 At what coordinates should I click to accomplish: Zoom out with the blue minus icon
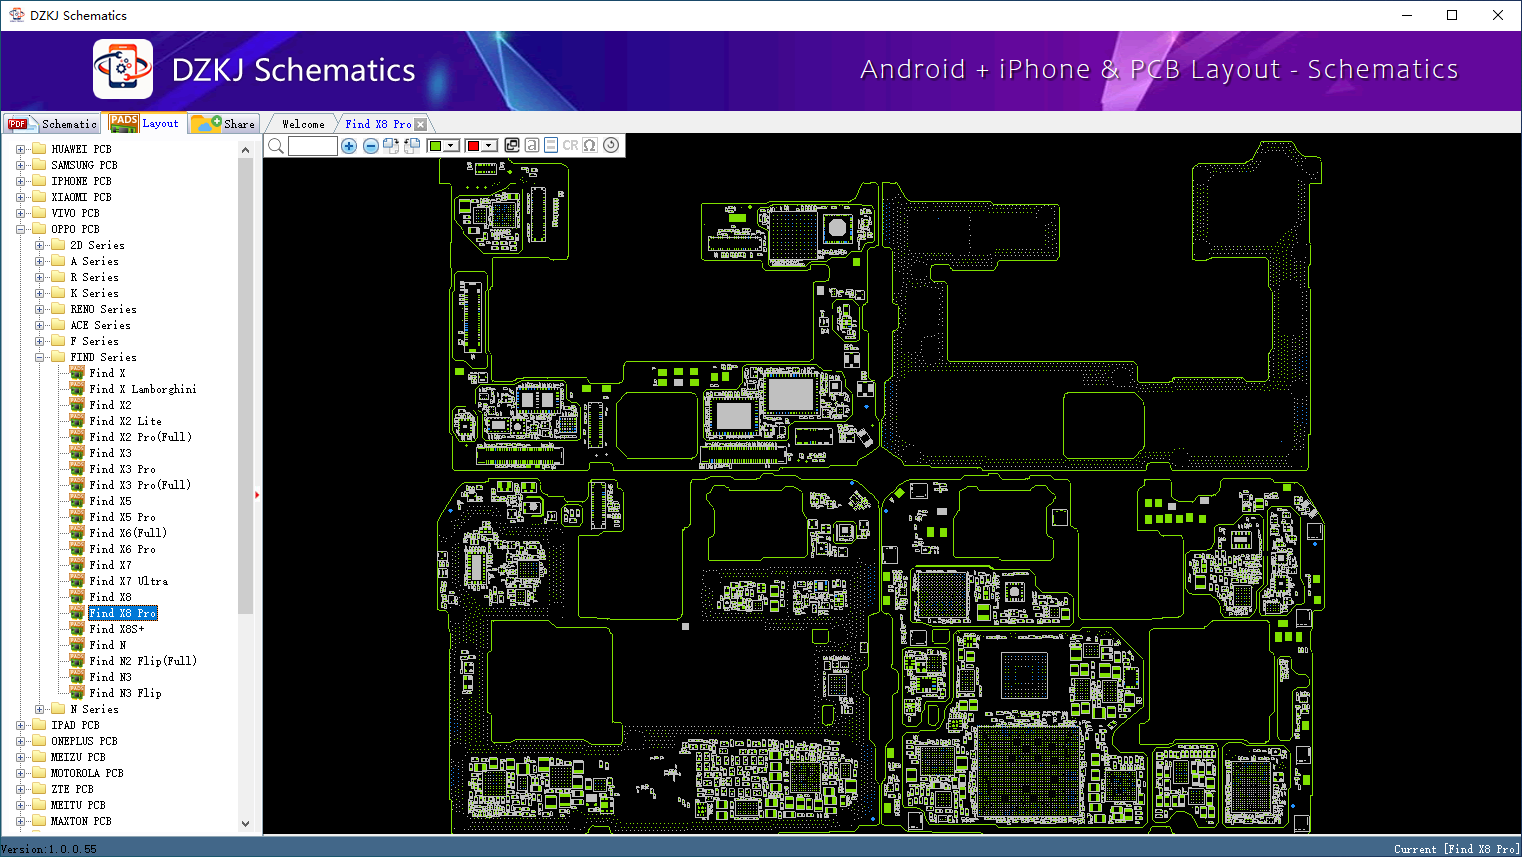coord(370,146)
